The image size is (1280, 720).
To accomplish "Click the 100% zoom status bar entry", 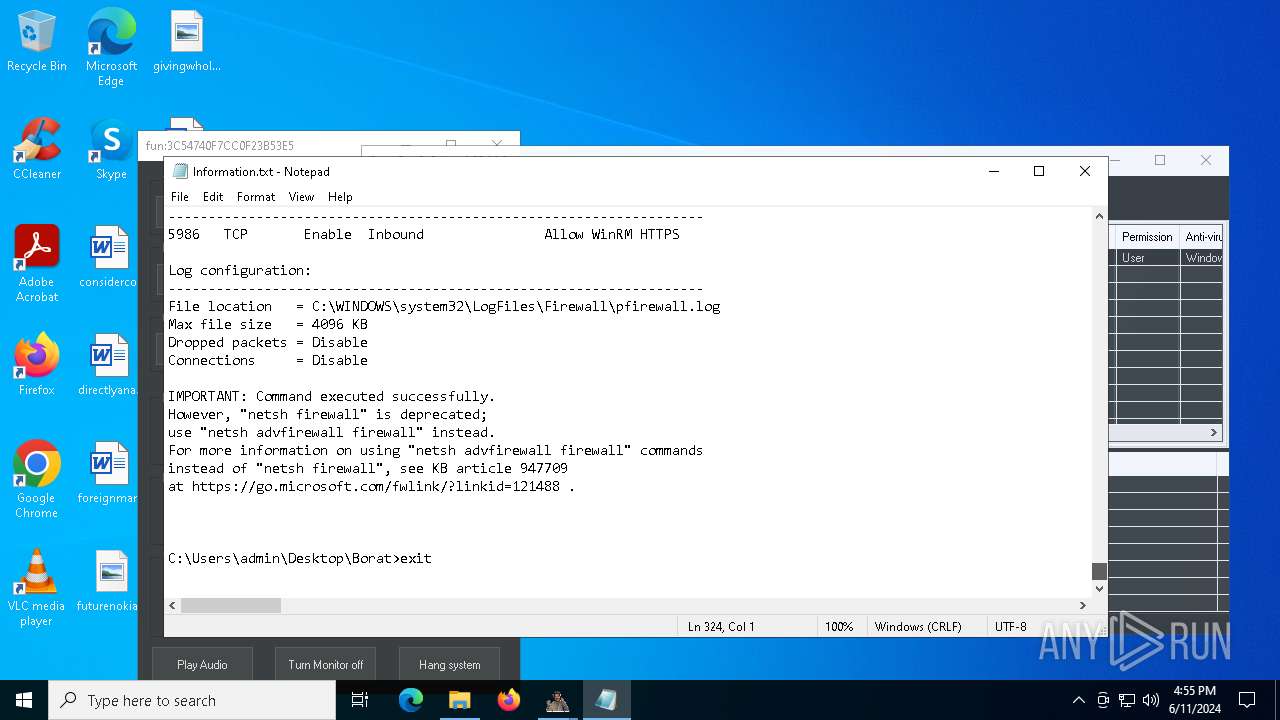I will point(839,626).
